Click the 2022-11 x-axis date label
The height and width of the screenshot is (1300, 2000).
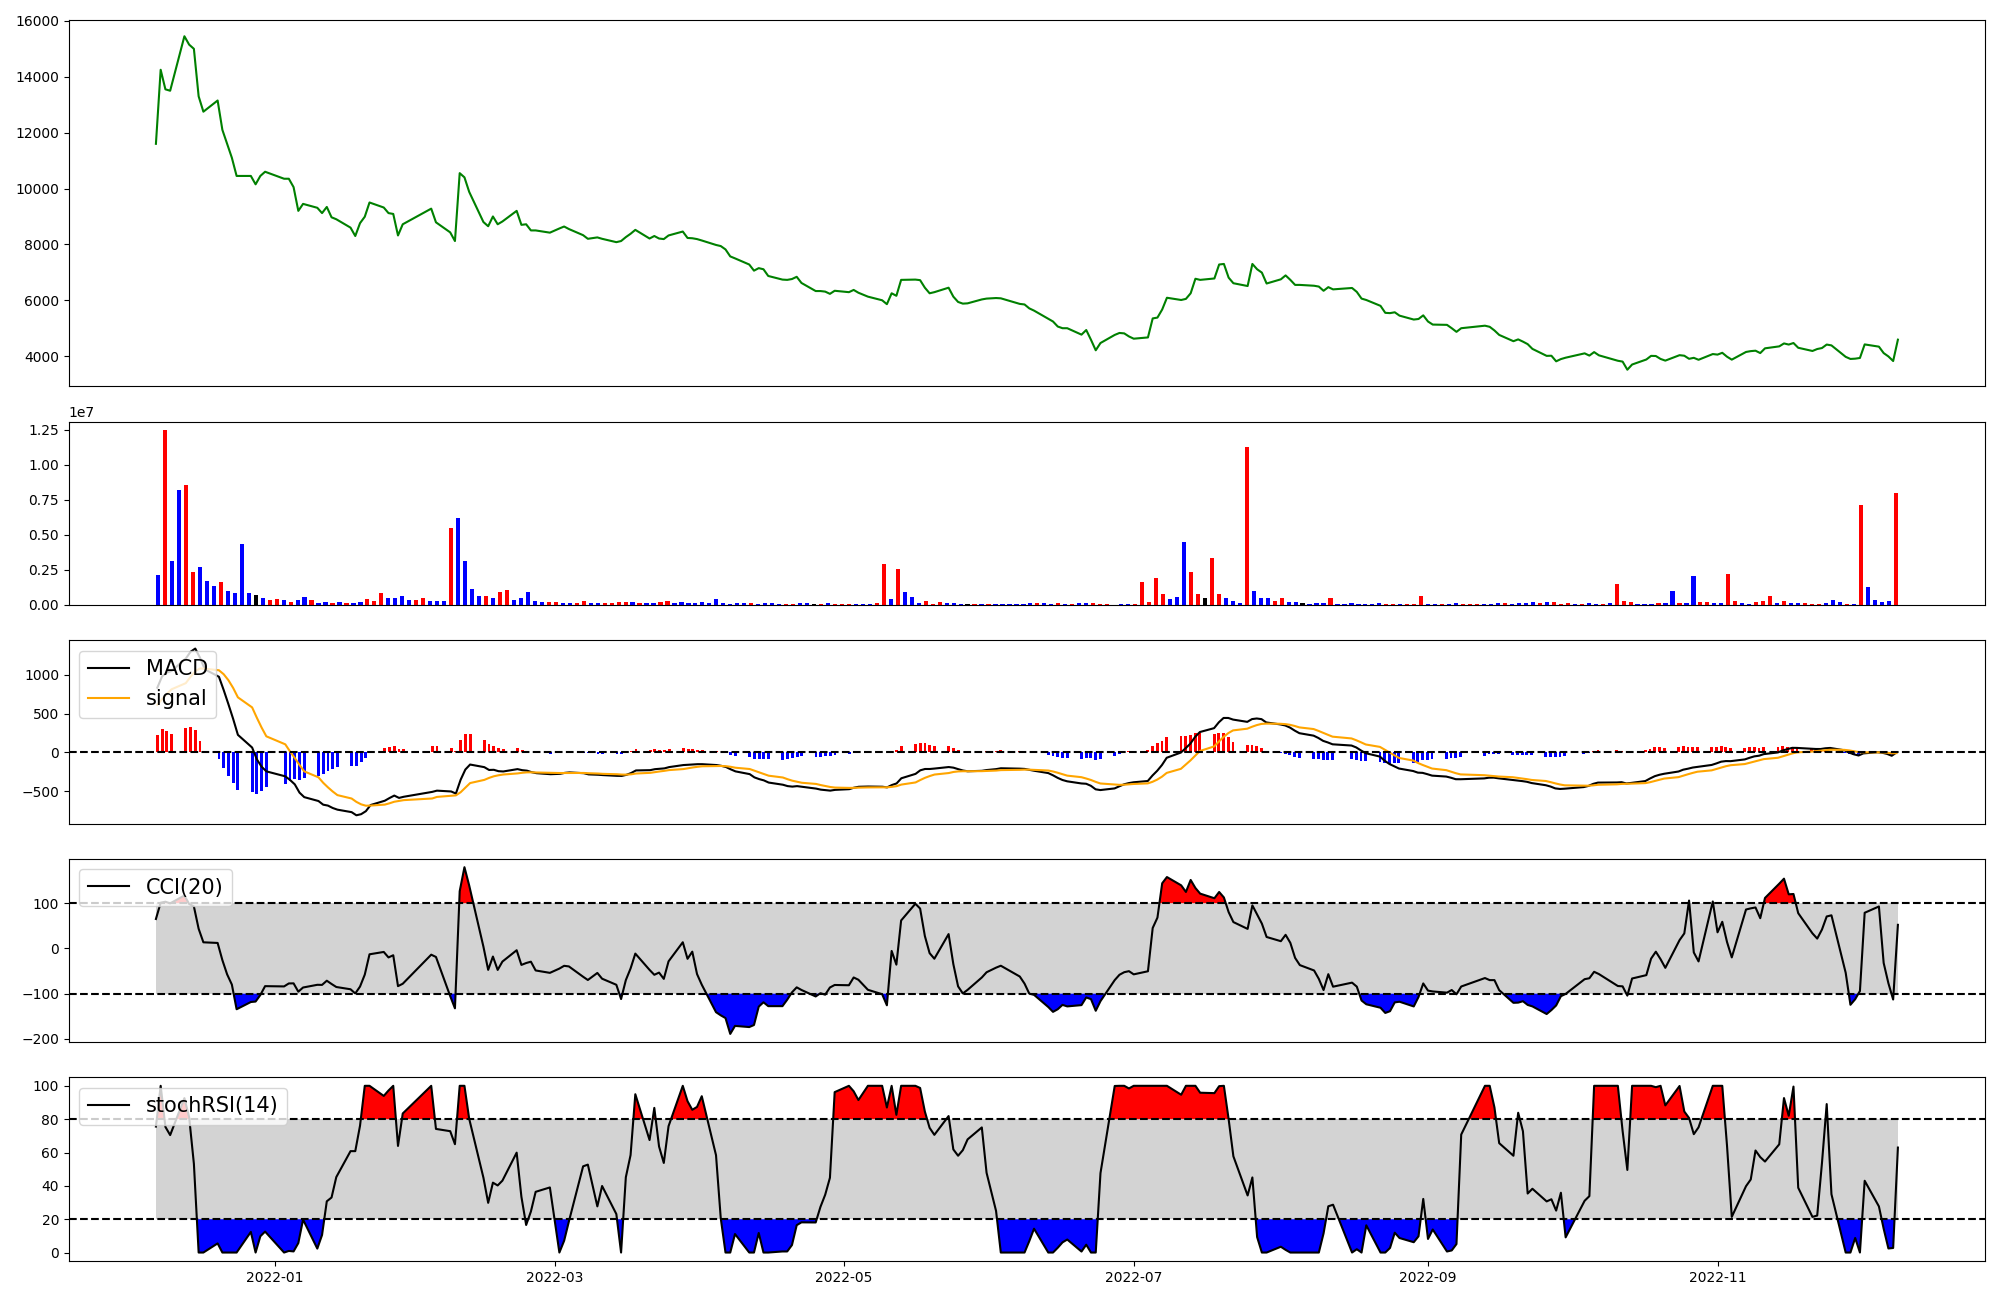click(1718, 1277)
